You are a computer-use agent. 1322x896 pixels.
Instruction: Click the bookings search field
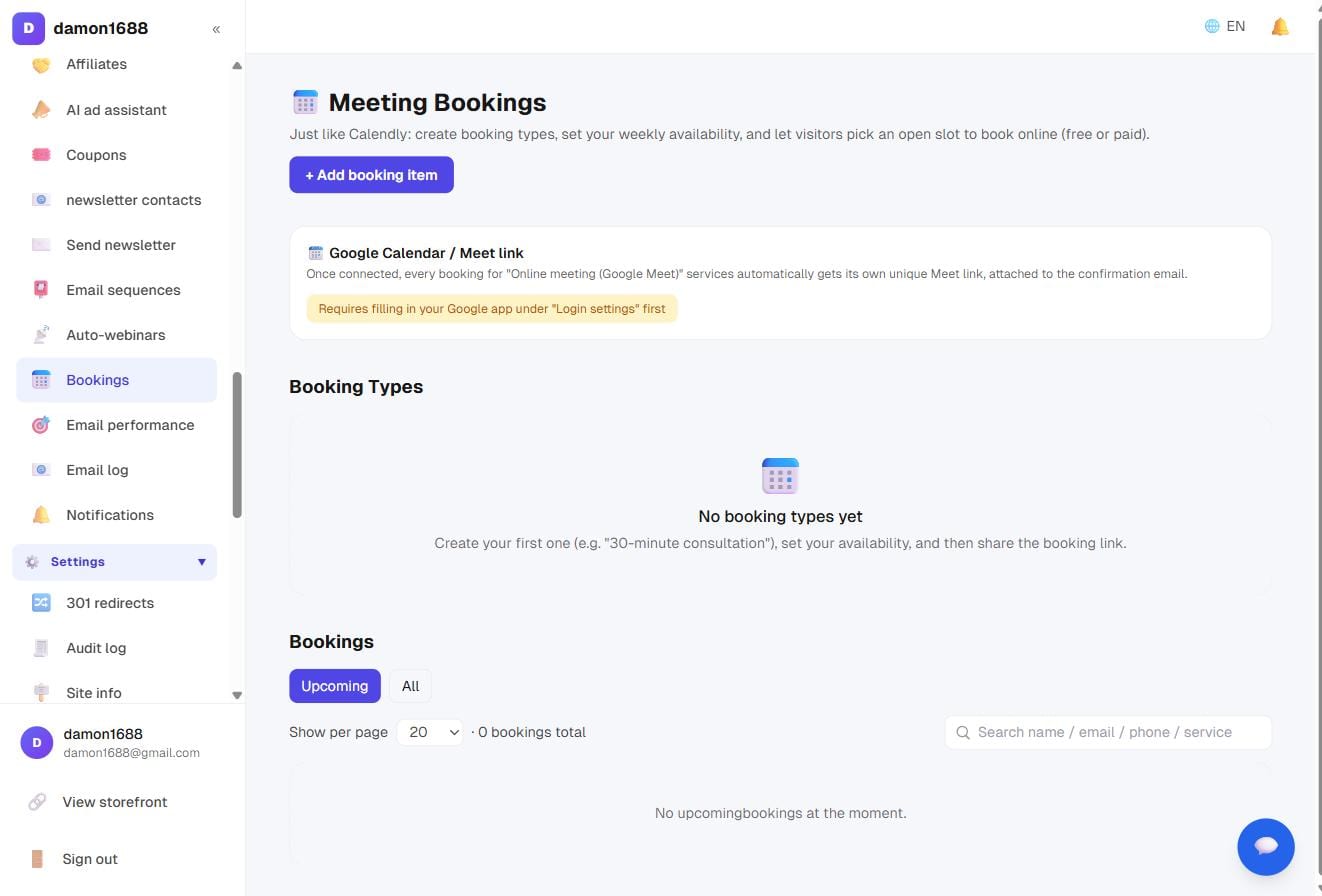click(1108, 732)
